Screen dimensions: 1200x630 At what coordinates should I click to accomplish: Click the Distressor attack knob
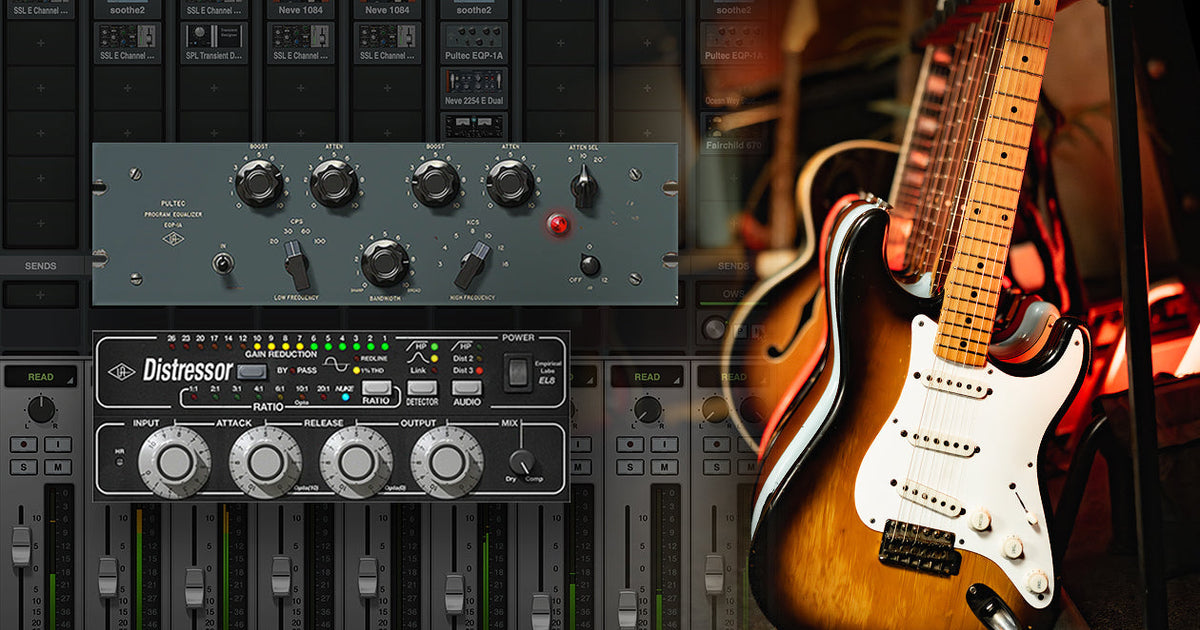(x=265, y=461)
